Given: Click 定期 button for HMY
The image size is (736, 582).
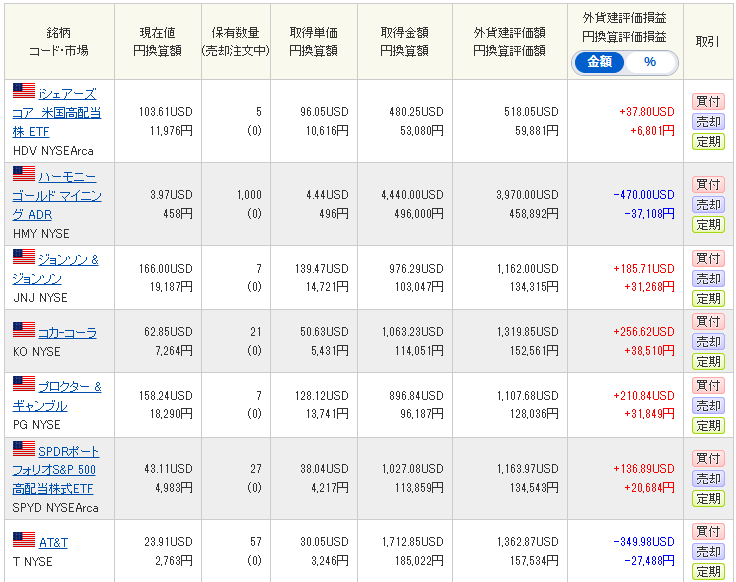Looking at the screenshot, I should point(708,224).
